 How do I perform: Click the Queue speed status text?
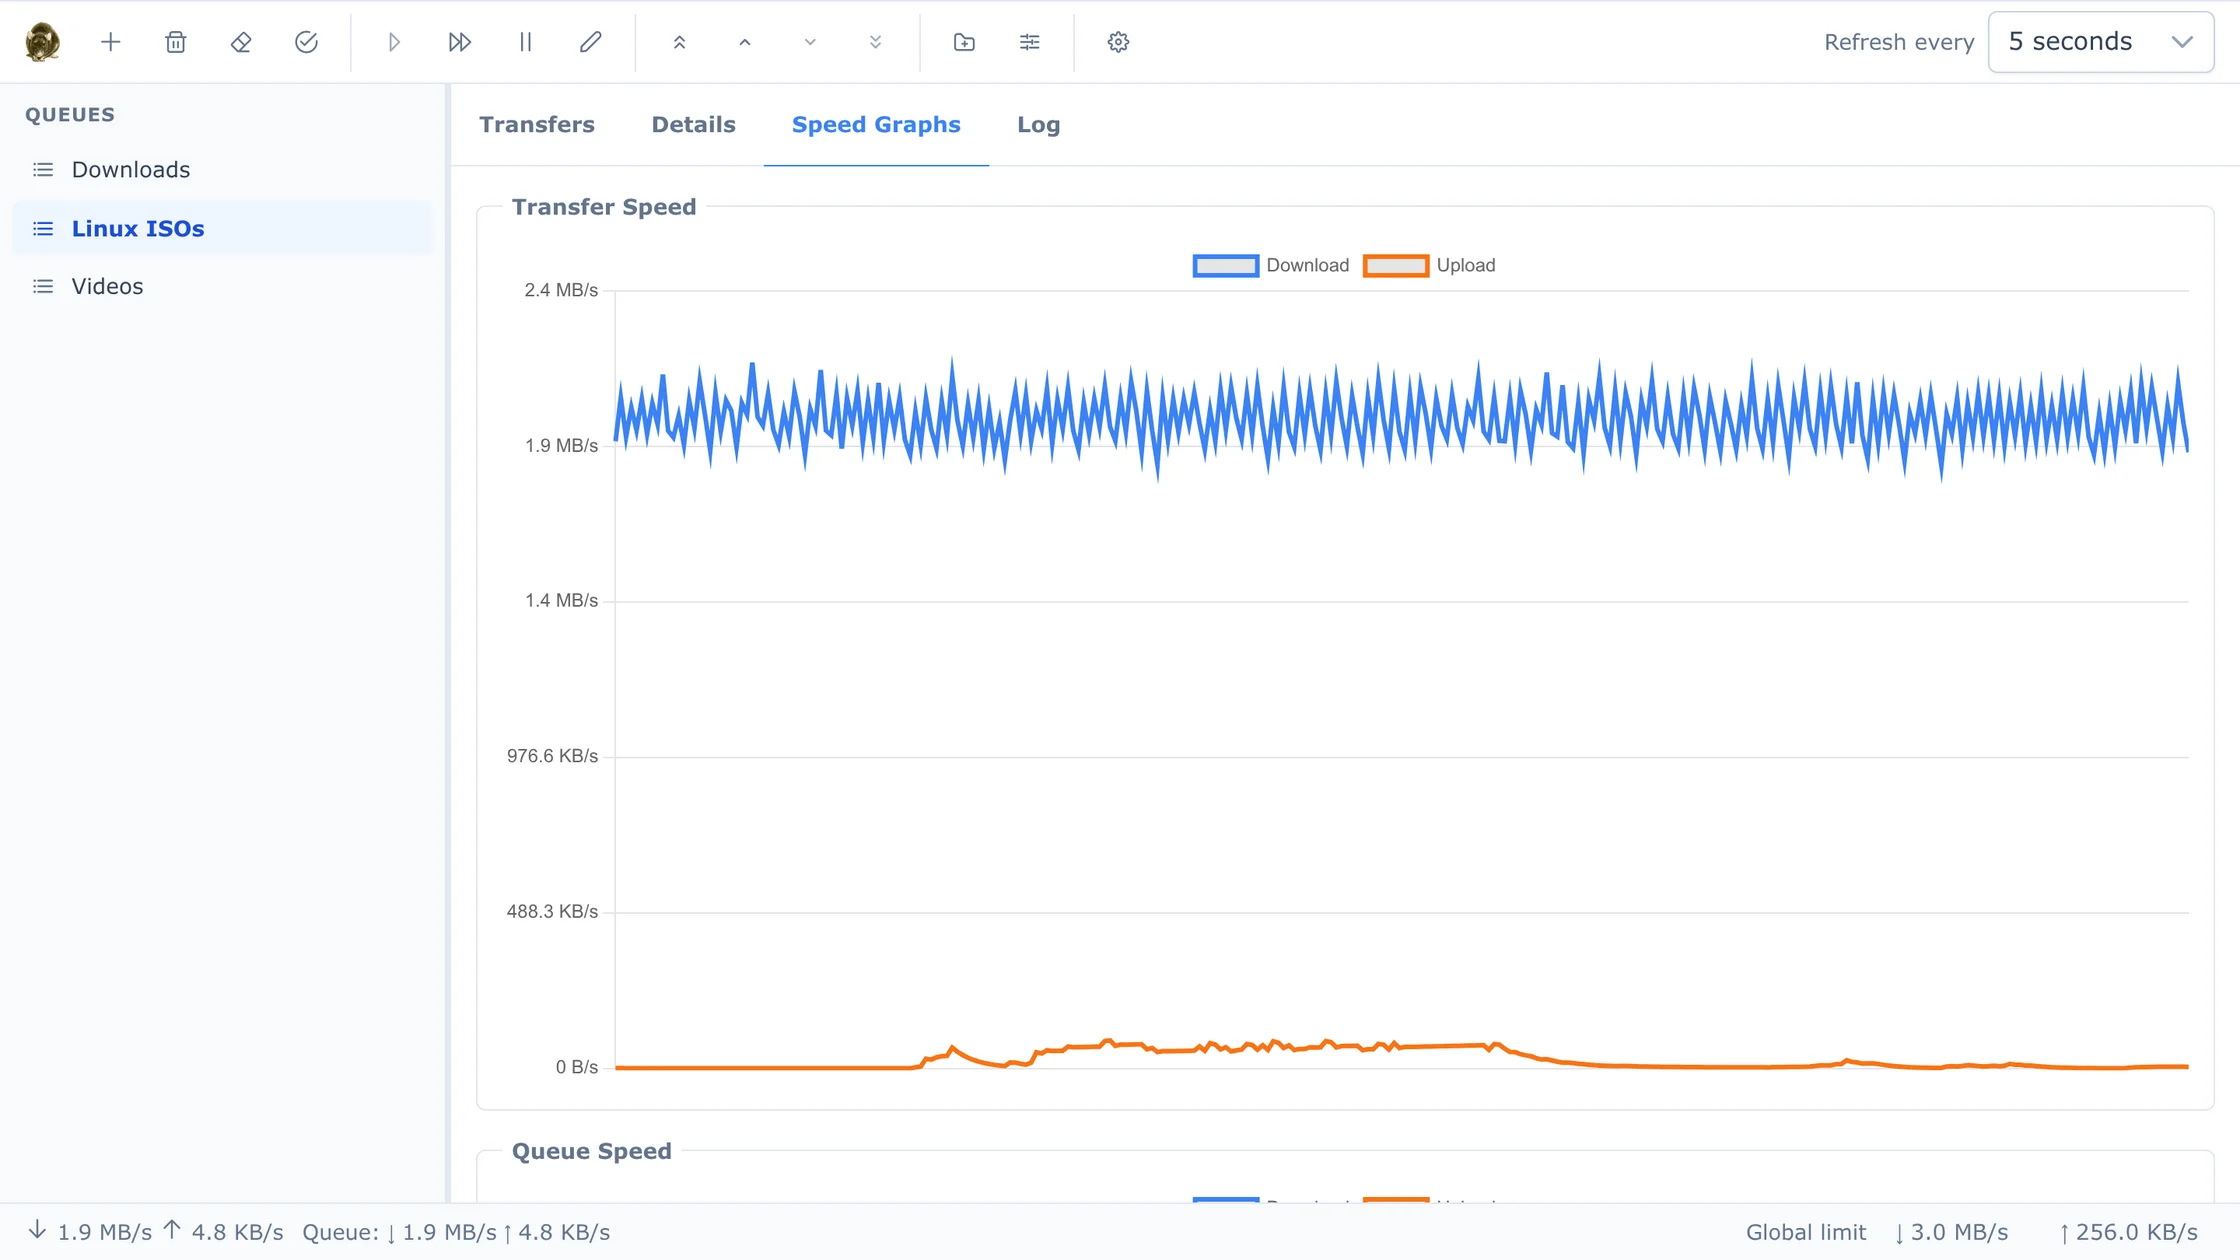[x=456, y=1232]
